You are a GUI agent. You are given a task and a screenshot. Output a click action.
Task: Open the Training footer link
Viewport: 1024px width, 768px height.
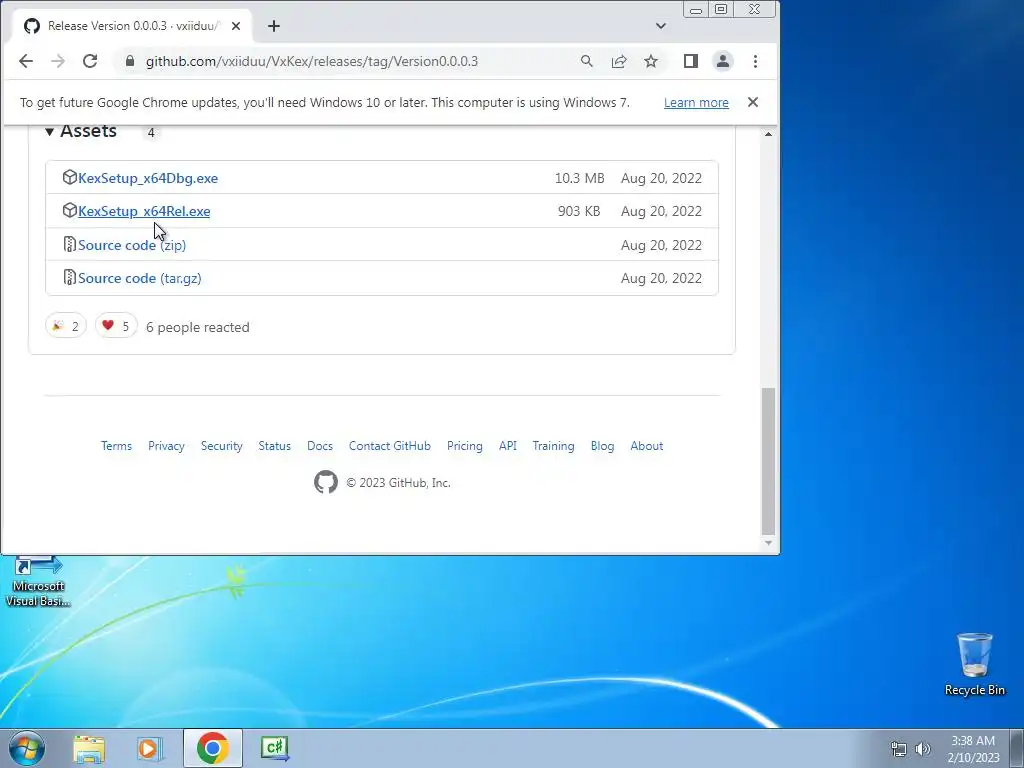(553, 446)
